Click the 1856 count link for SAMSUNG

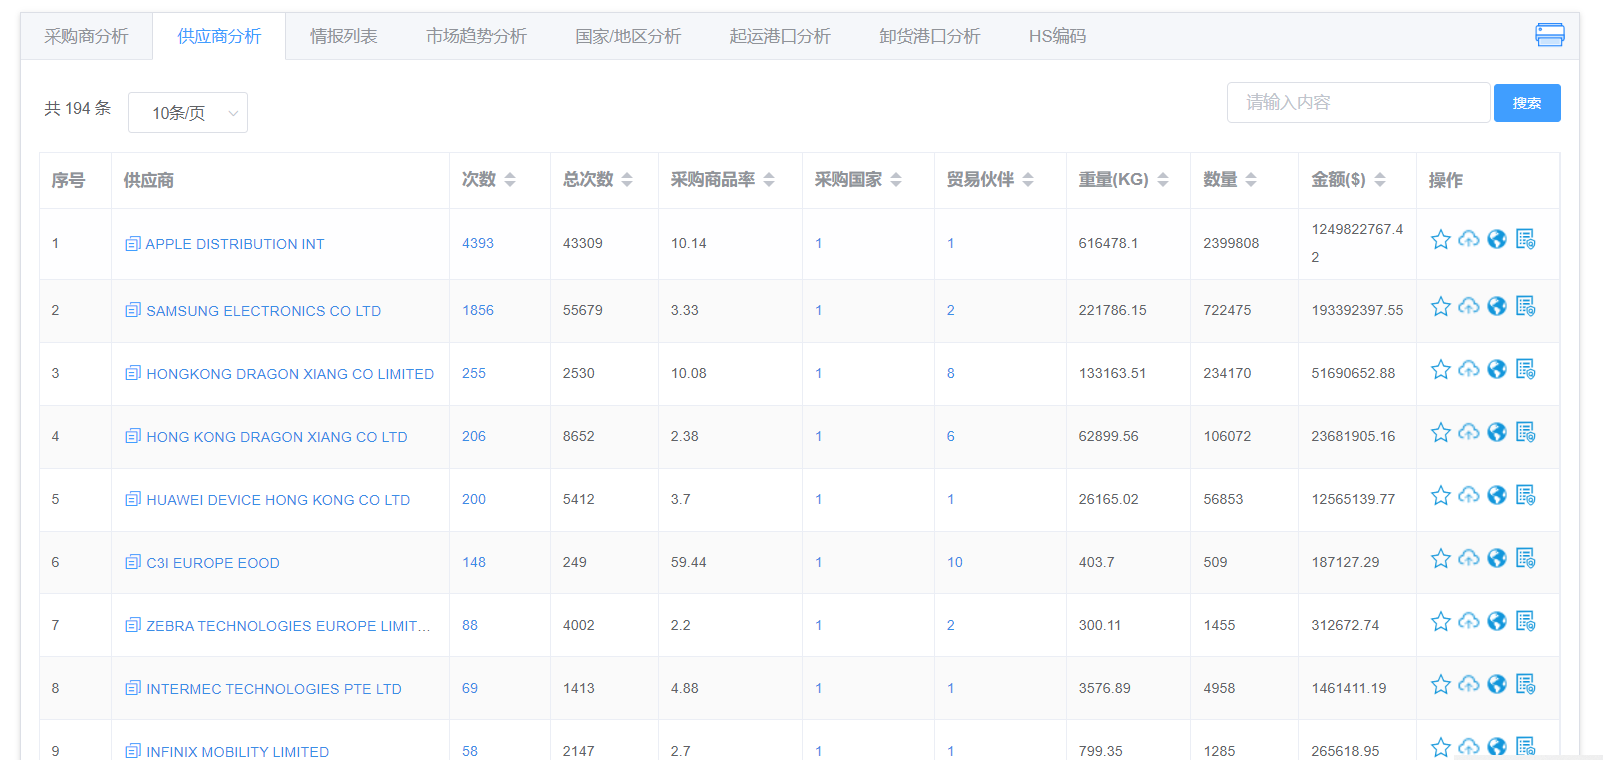tap(478, 310)
